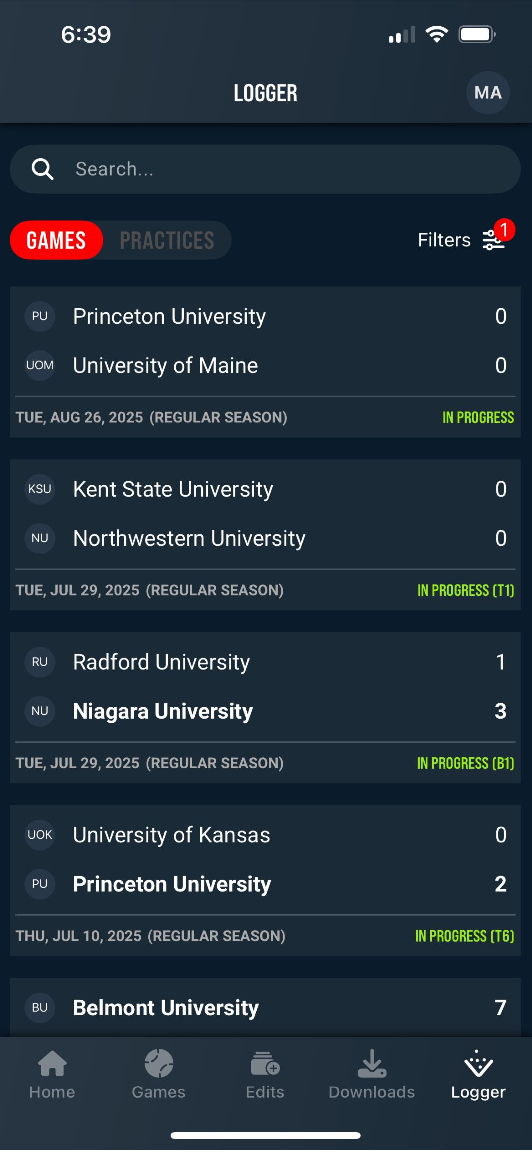Tap the Belmont University game entry
532x1154 pixels.
tap(265, 1008)
